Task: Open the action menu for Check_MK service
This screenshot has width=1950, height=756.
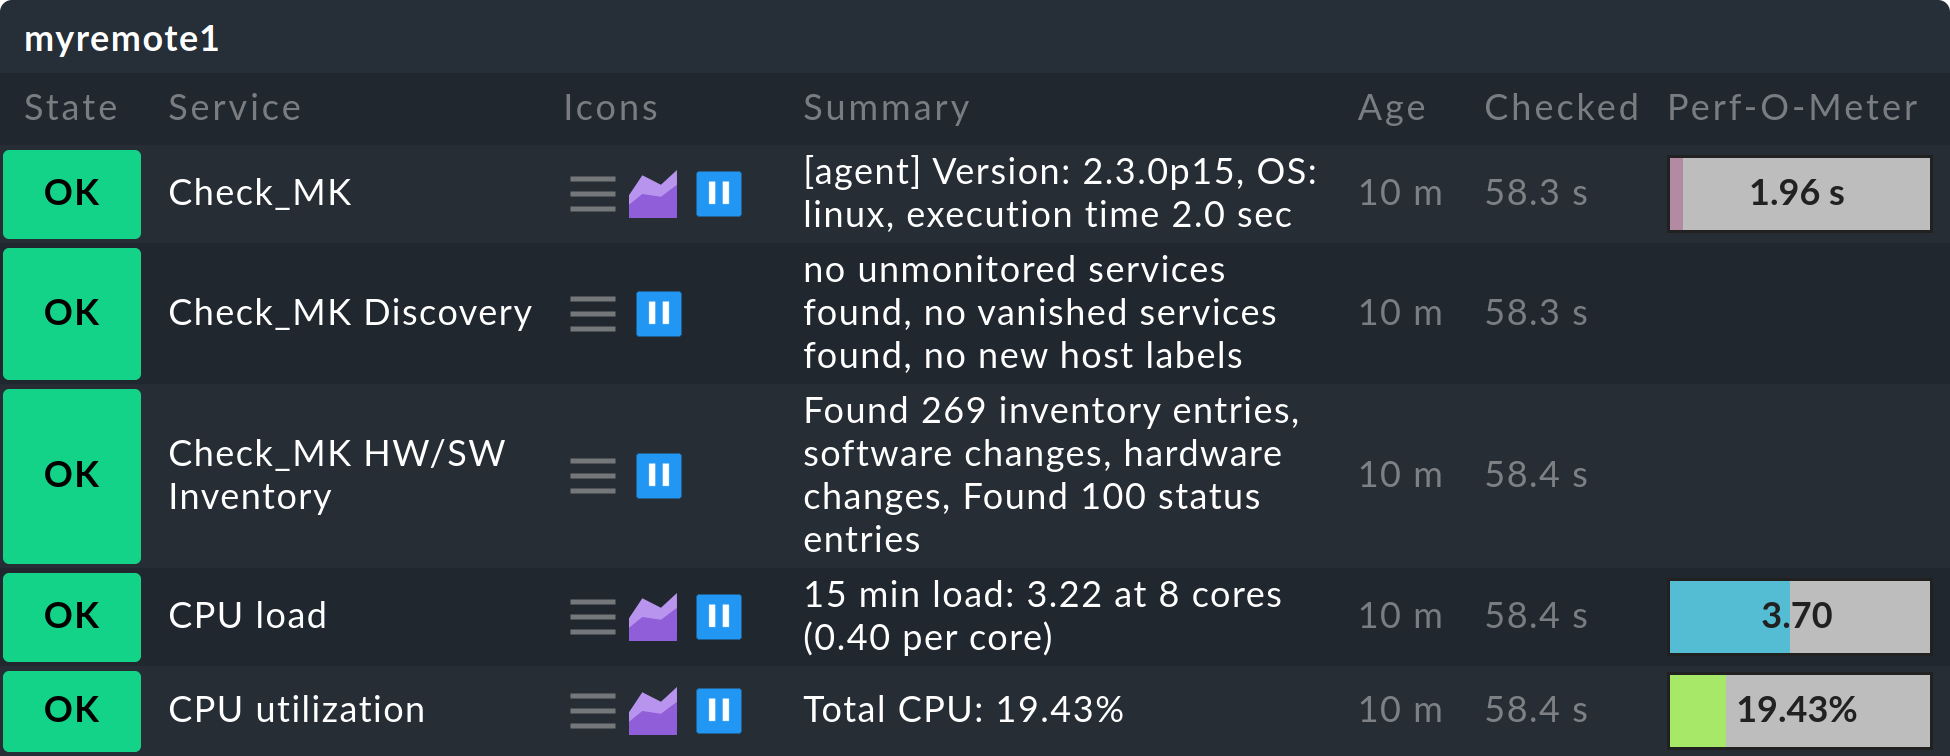Action: point(591,195)
